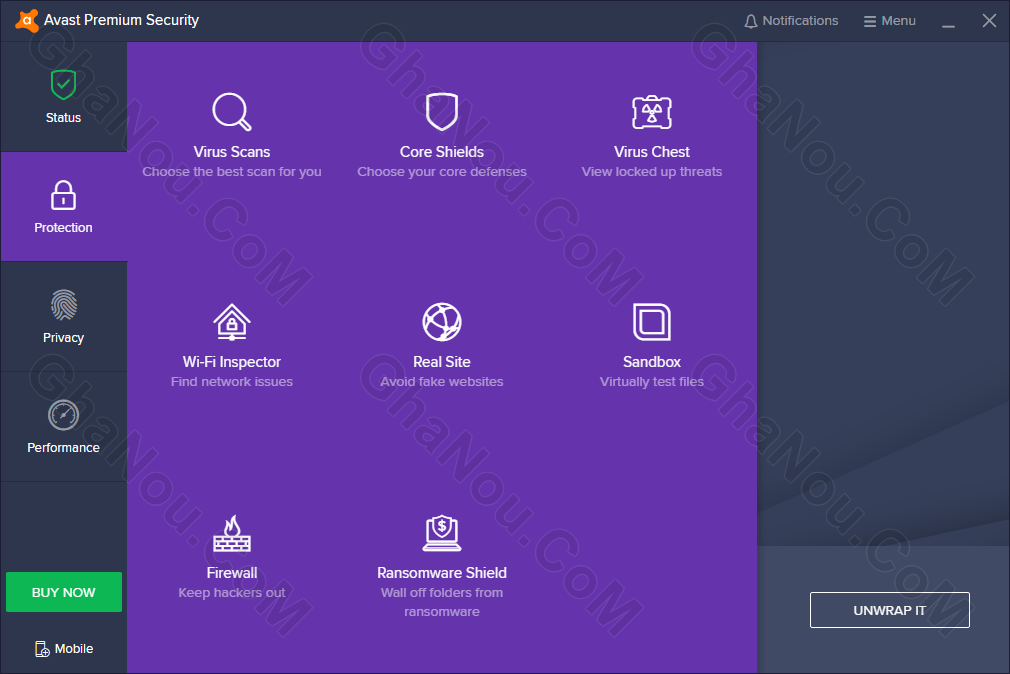Viewport: 1010px width, 674px height.
Task: Click the Ransomware Shield title
Action: coord(442,573)
